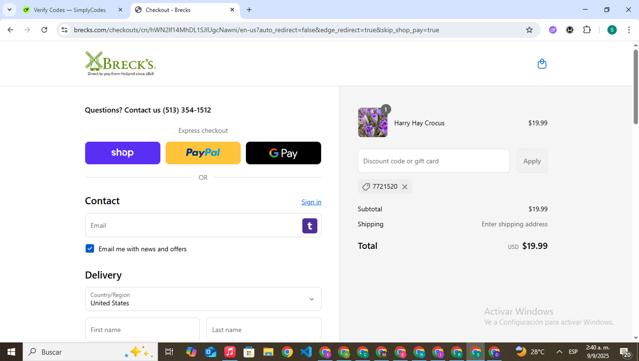Close the Verify Codes SimplyCodes tab

click(x=120, y=10)
